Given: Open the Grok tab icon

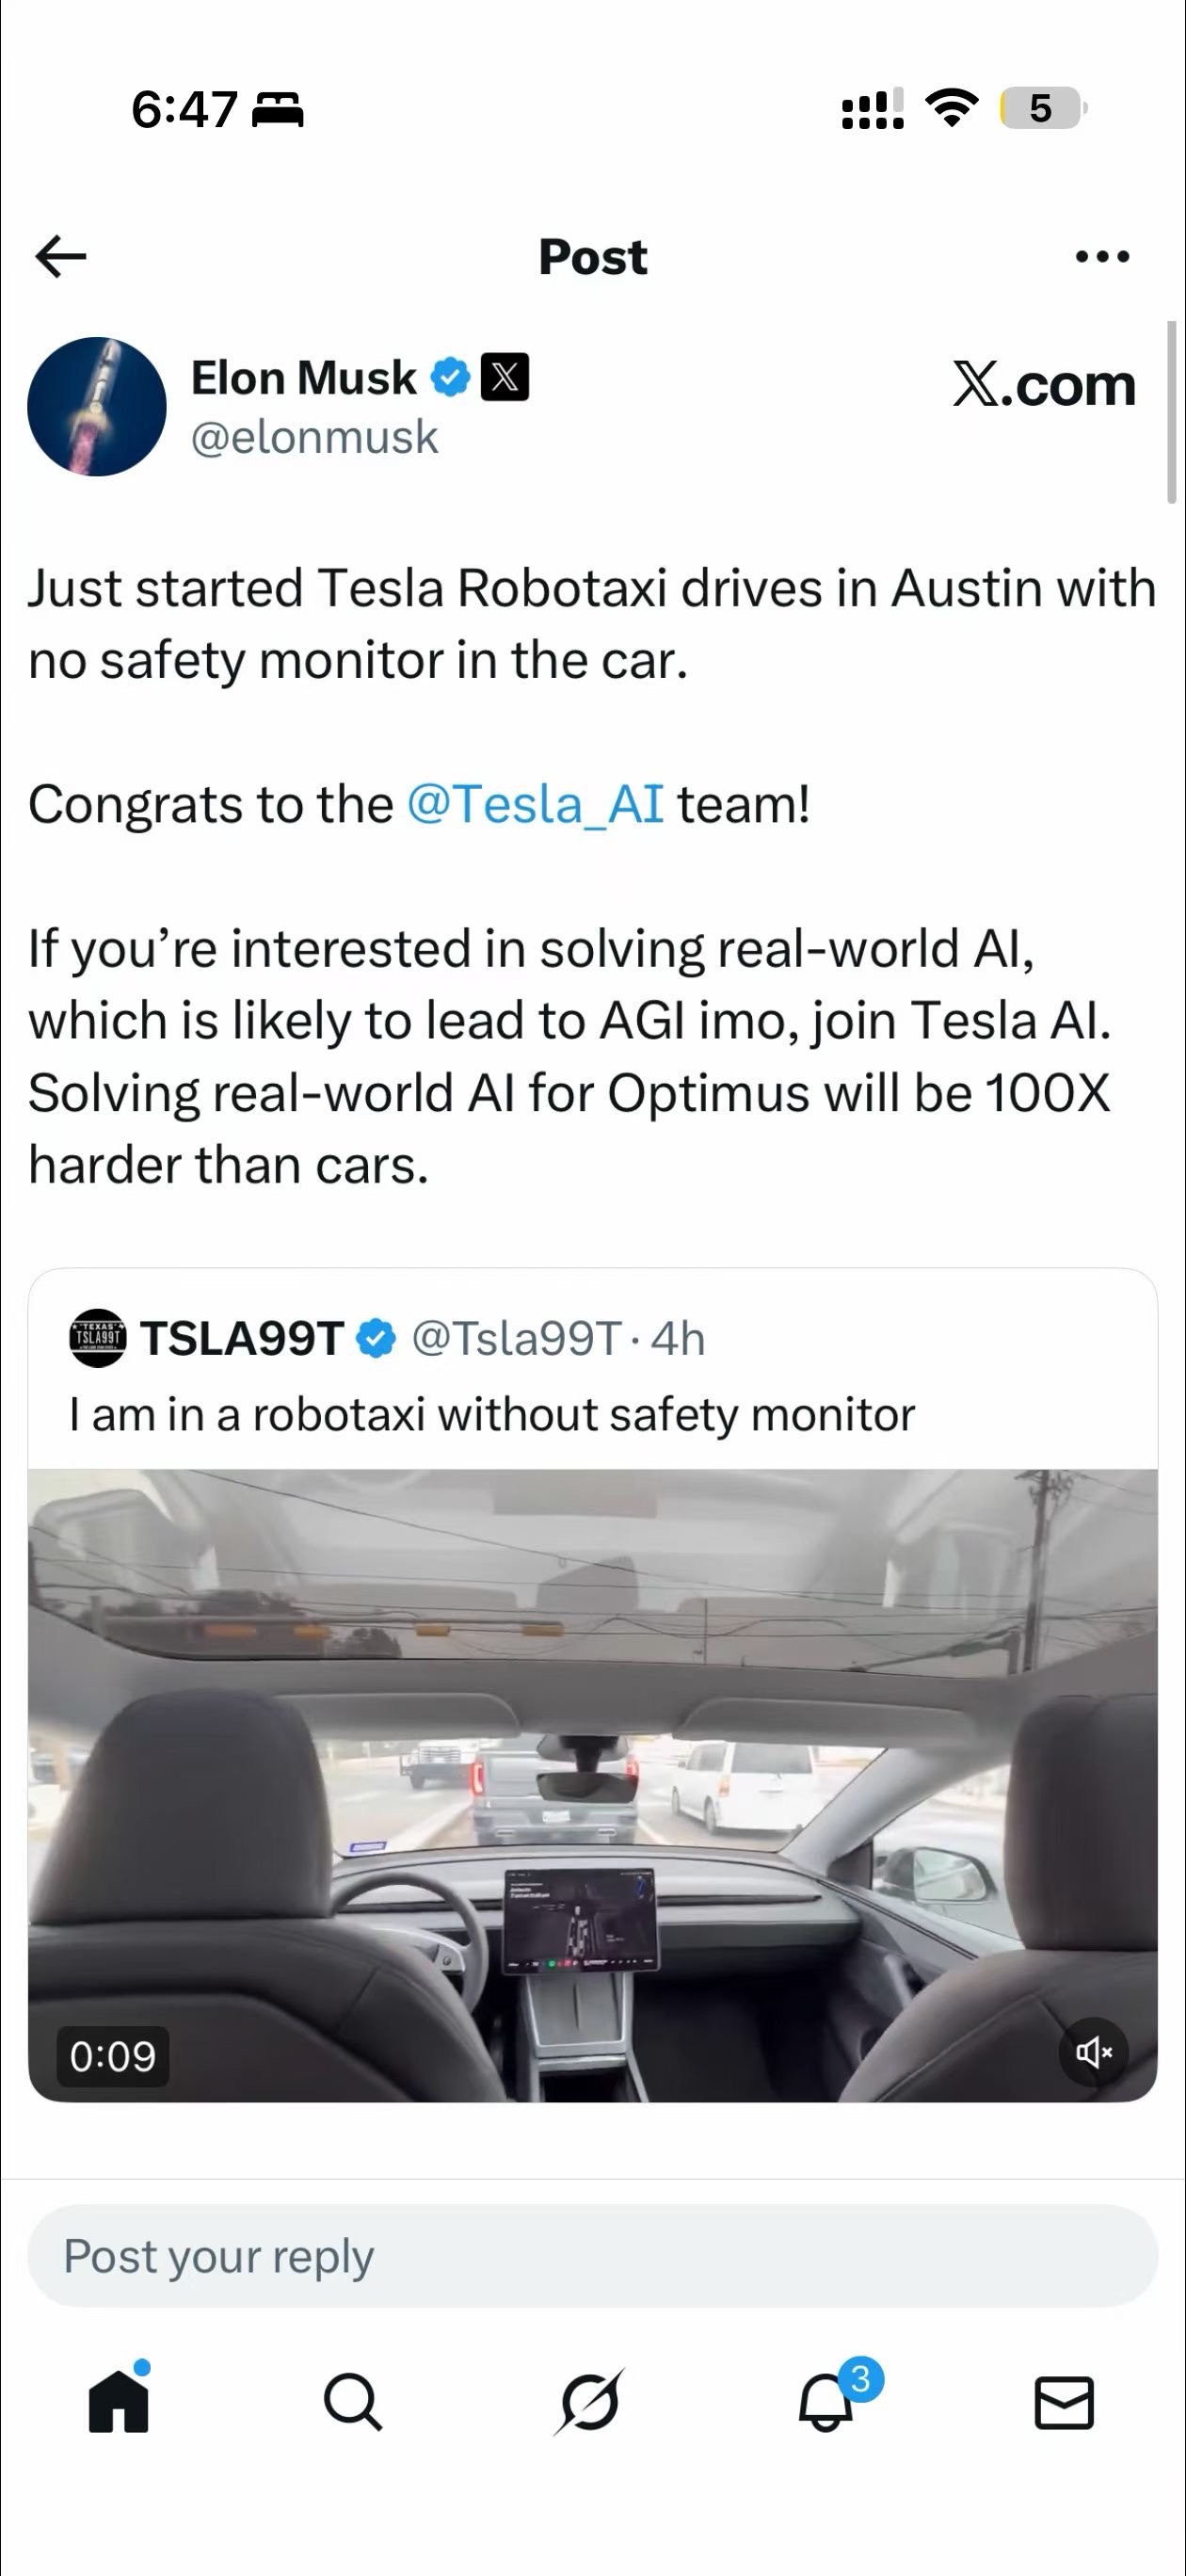Looking at the screenshot, I should (590, 2402).
